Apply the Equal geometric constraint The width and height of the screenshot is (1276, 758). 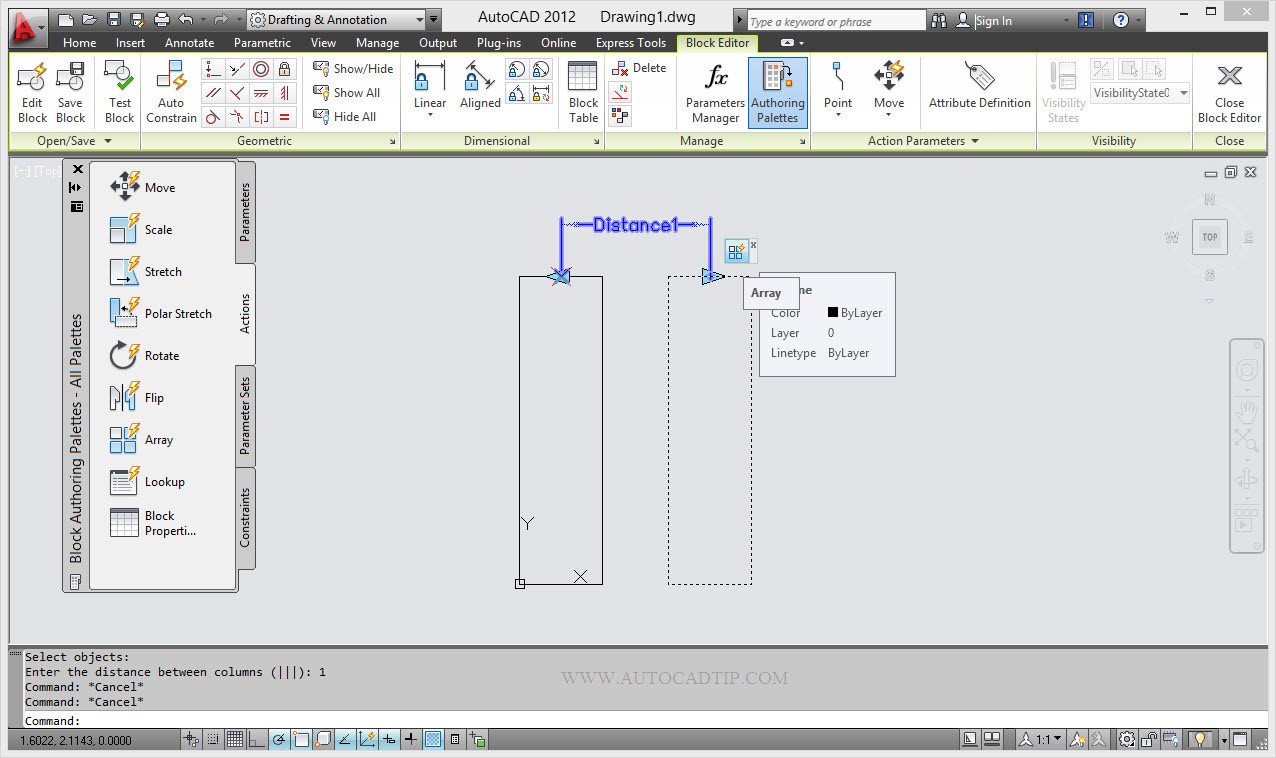pyautogui.click(x=285, y=117)
